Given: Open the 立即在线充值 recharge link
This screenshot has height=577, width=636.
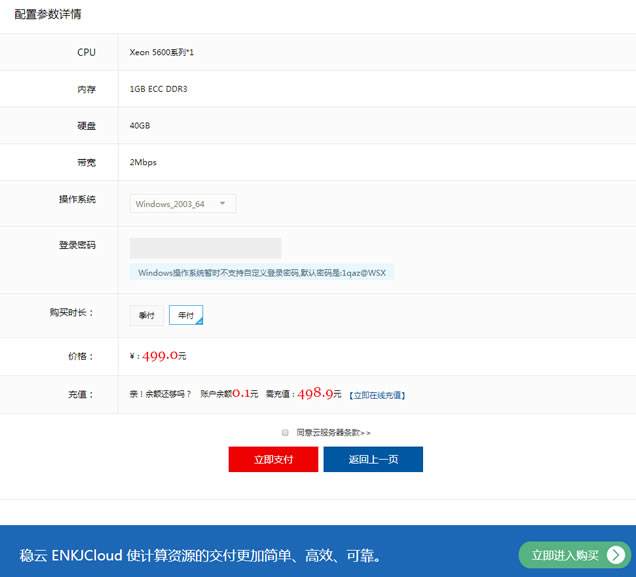Looking at the screenshot, I should [x=377, y=395].
